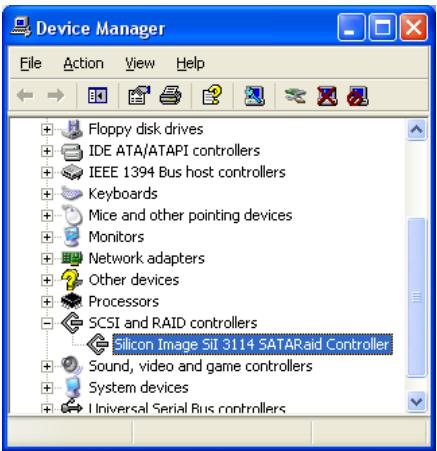Select 'Monitors' label

[x=116, y=237]
